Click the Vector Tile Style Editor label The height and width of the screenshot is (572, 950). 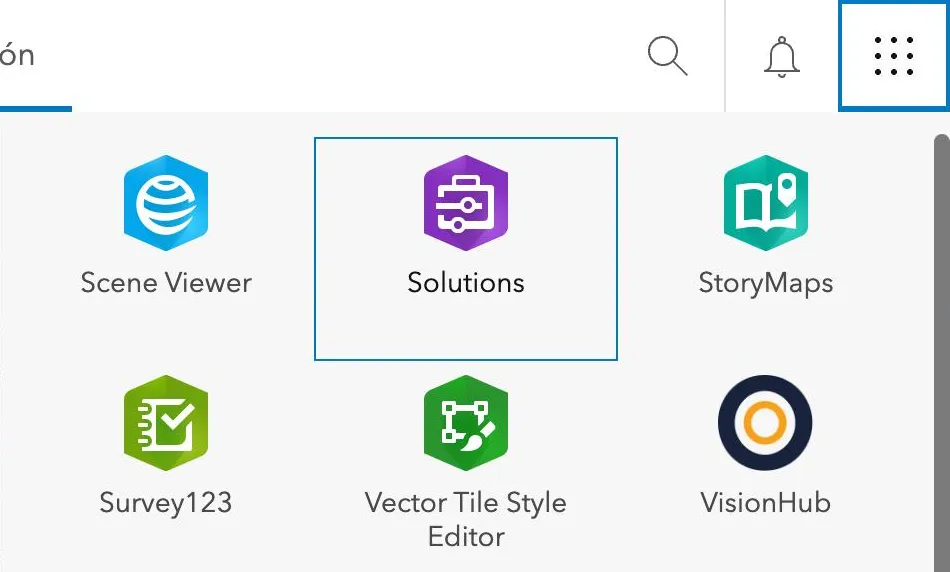click(x=466, y=520)
